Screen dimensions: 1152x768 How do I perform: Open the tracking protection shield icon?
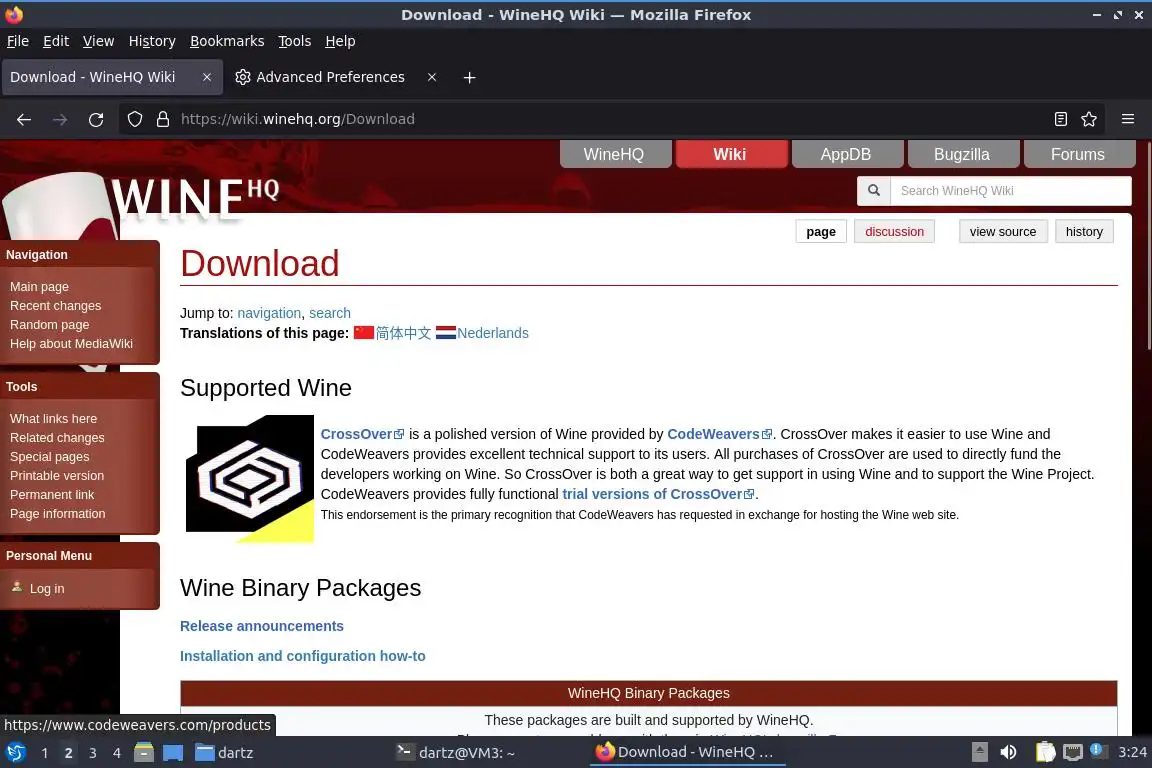pos(134,119)
